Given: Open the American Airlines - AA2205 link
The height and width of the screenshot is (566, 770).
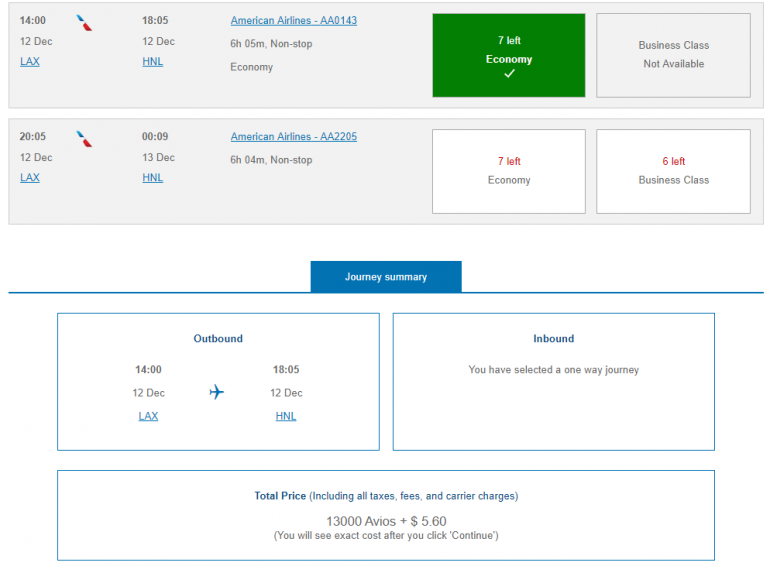Looking at the screenshot, I should pyautogui.click(x=293, y=137).
